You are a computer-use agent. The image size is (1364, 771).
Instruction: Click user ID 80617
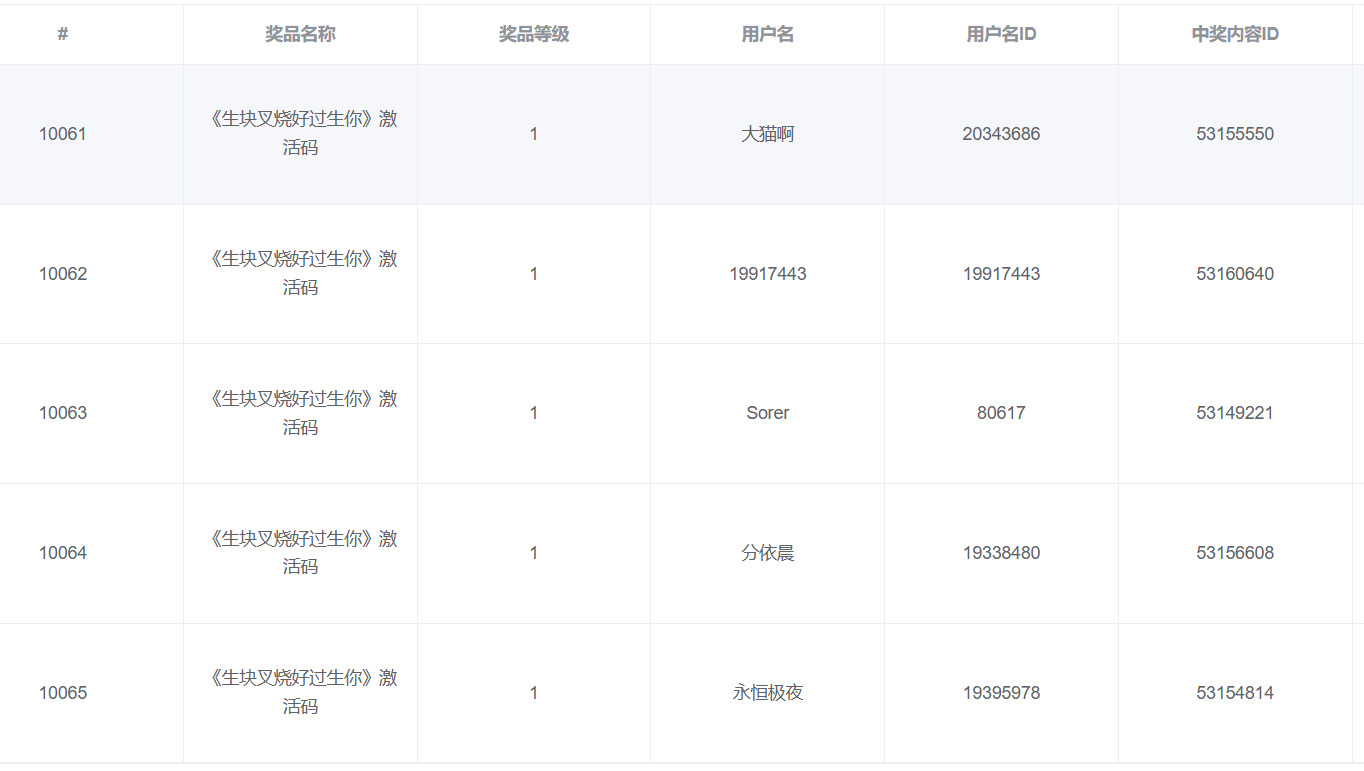(1001, 413)
